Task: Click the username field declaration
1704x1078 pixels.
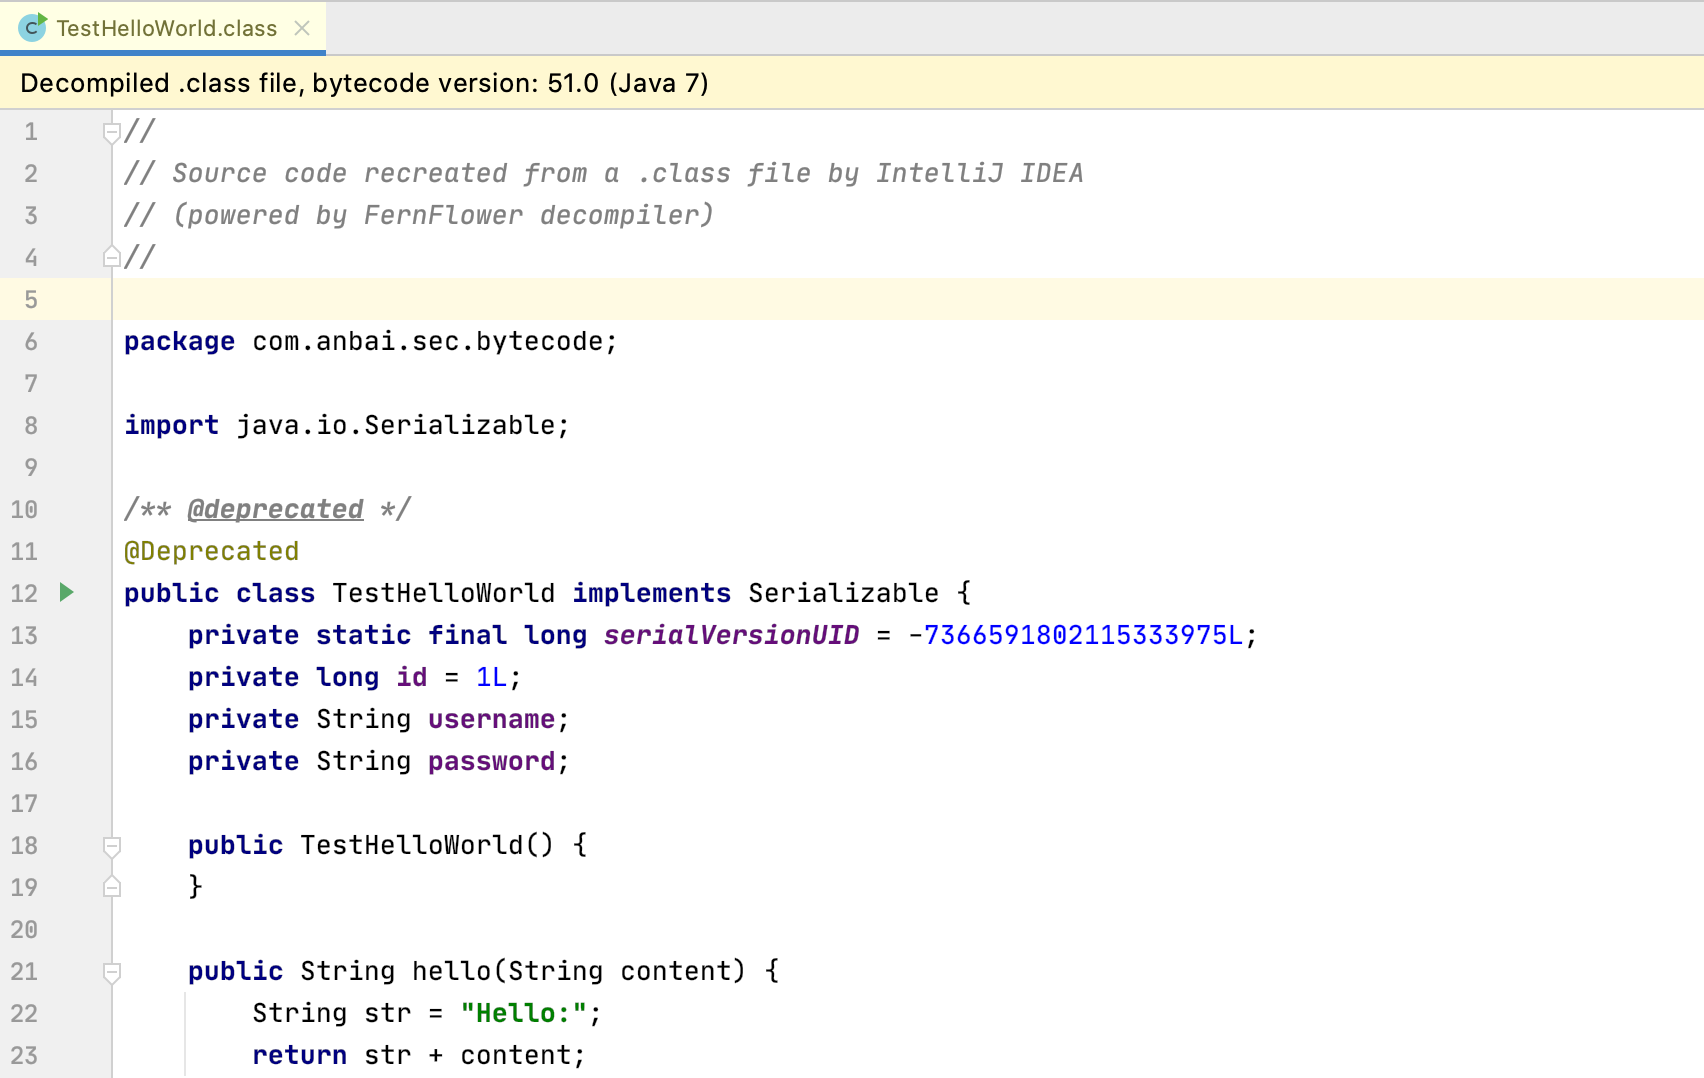Action: tap(491, 719)
